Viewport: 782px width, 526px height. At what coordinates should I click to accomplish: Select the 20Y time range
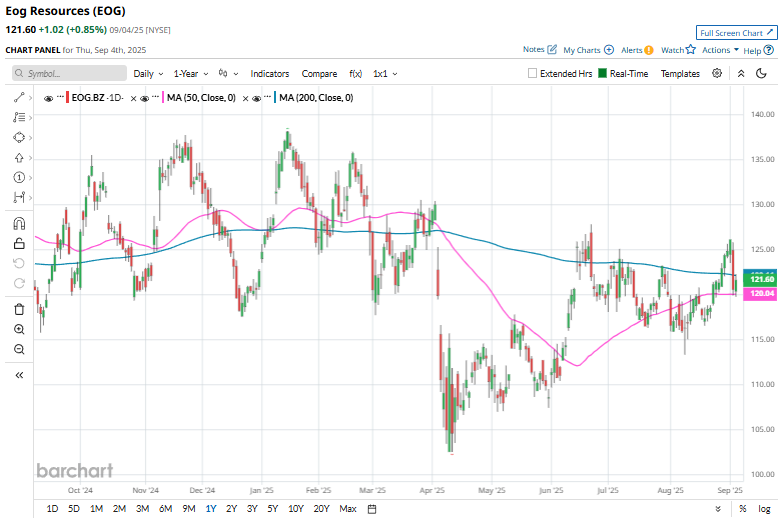click(x=322, y=509)
